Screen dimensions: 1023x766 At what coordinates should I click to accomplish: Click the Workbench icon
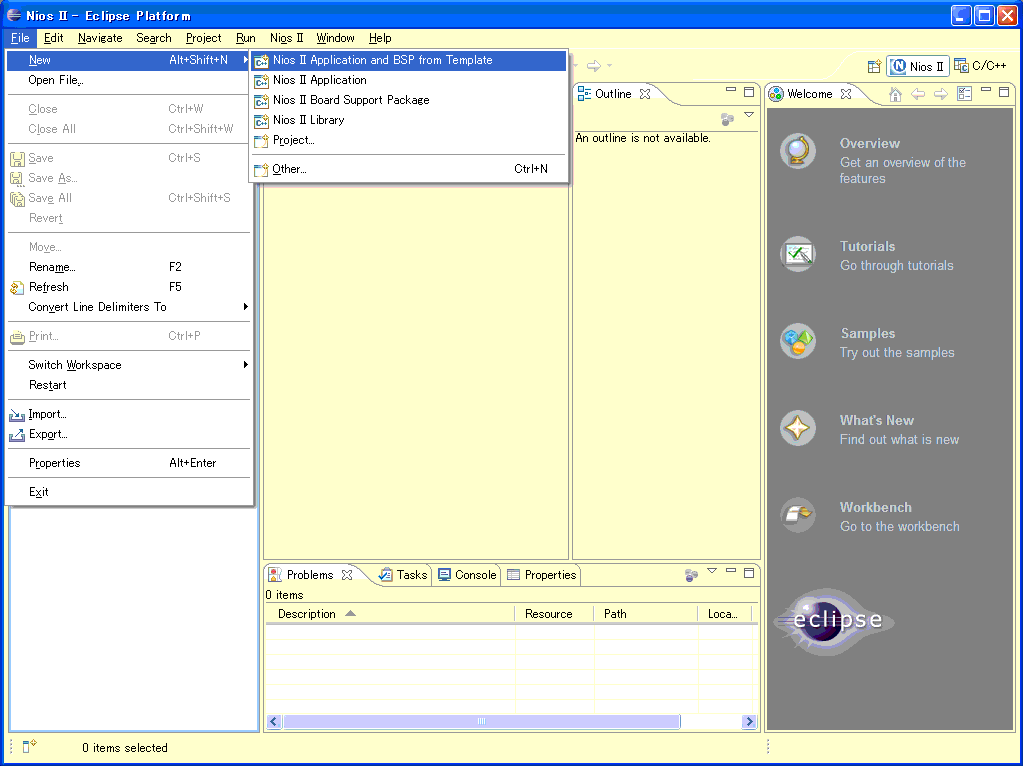tap(798, 515)
